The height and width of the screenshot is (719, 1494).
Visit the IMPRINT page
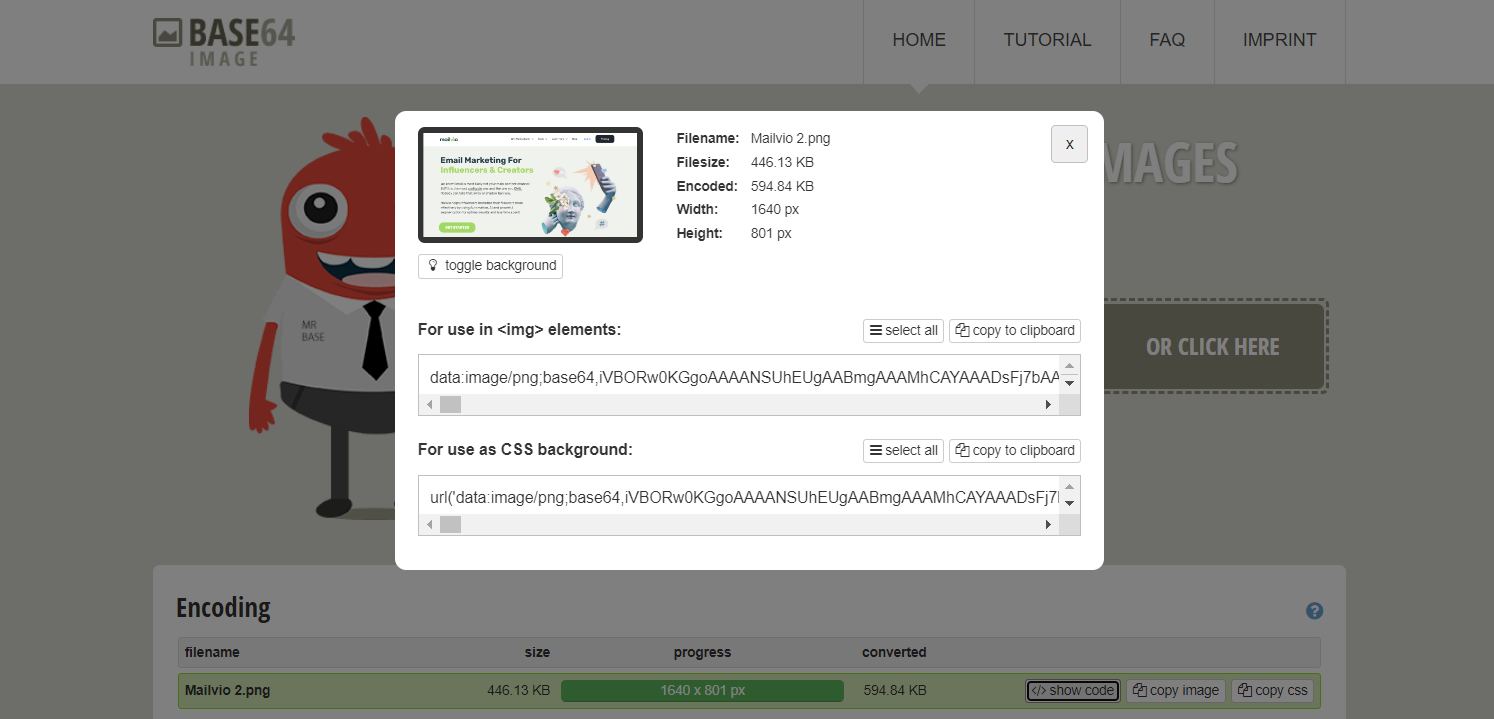pyautogui.click(x=1279, y=40)
